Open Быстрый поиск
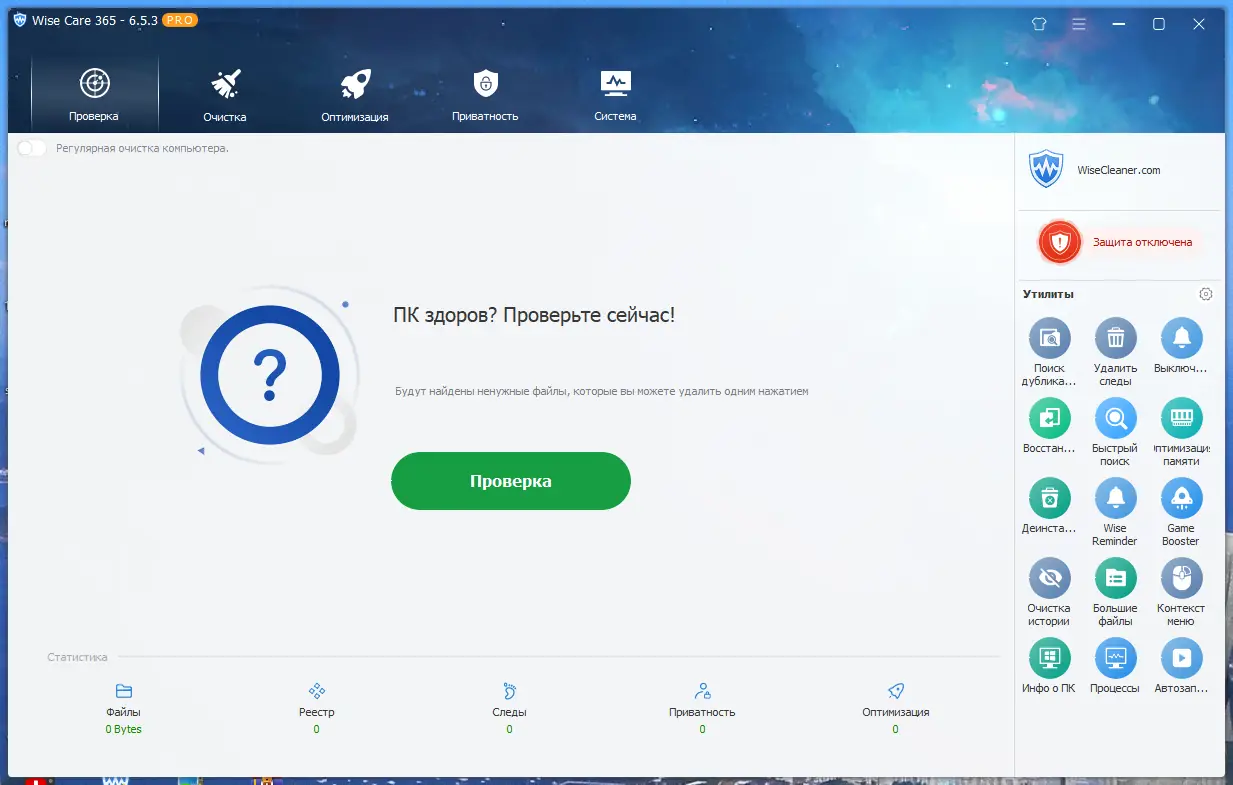Screen dimensions: 1233x785 [1115, 418]
